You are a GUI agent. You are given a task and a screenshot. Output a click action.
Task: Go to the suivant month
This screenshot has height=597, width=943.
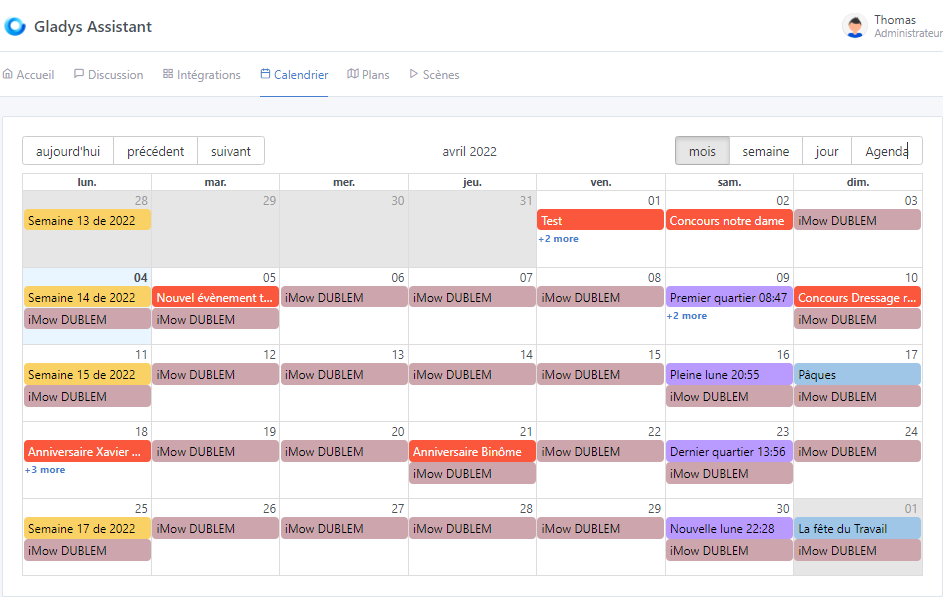click(x=231, y=151)
